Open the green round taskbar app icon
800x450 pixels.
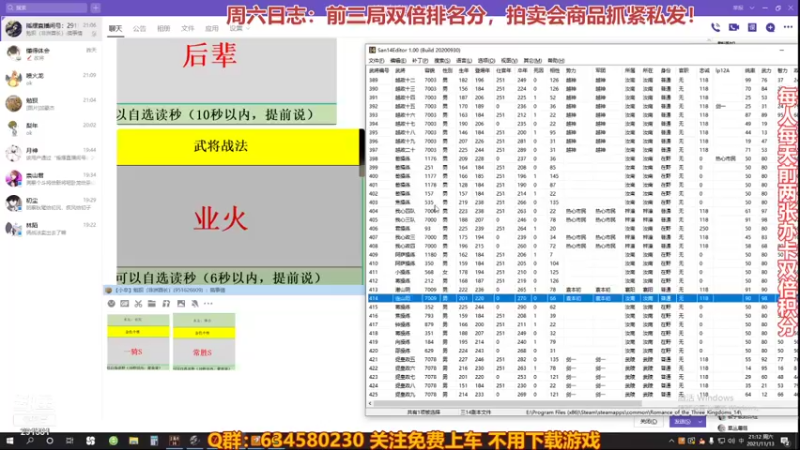coord(113,441)
